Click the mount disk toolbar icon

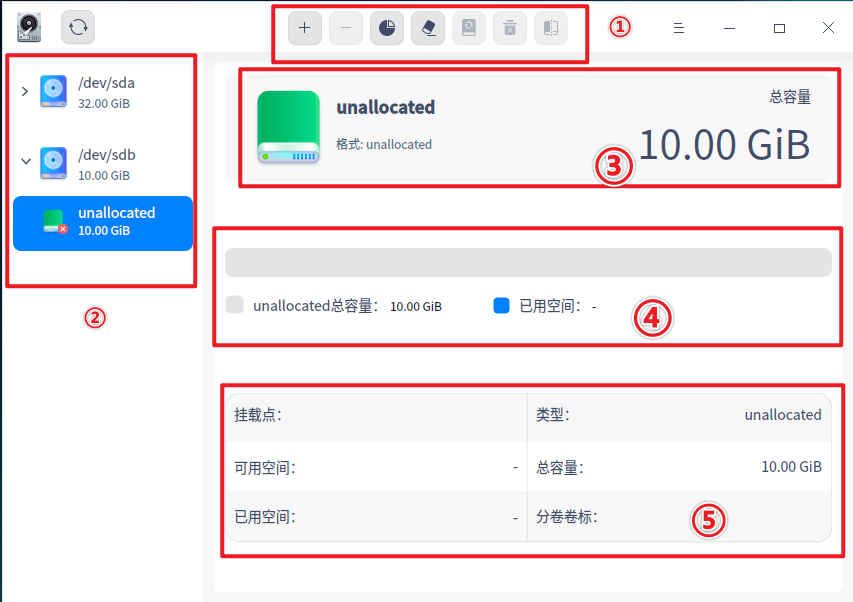pos(468,29)
